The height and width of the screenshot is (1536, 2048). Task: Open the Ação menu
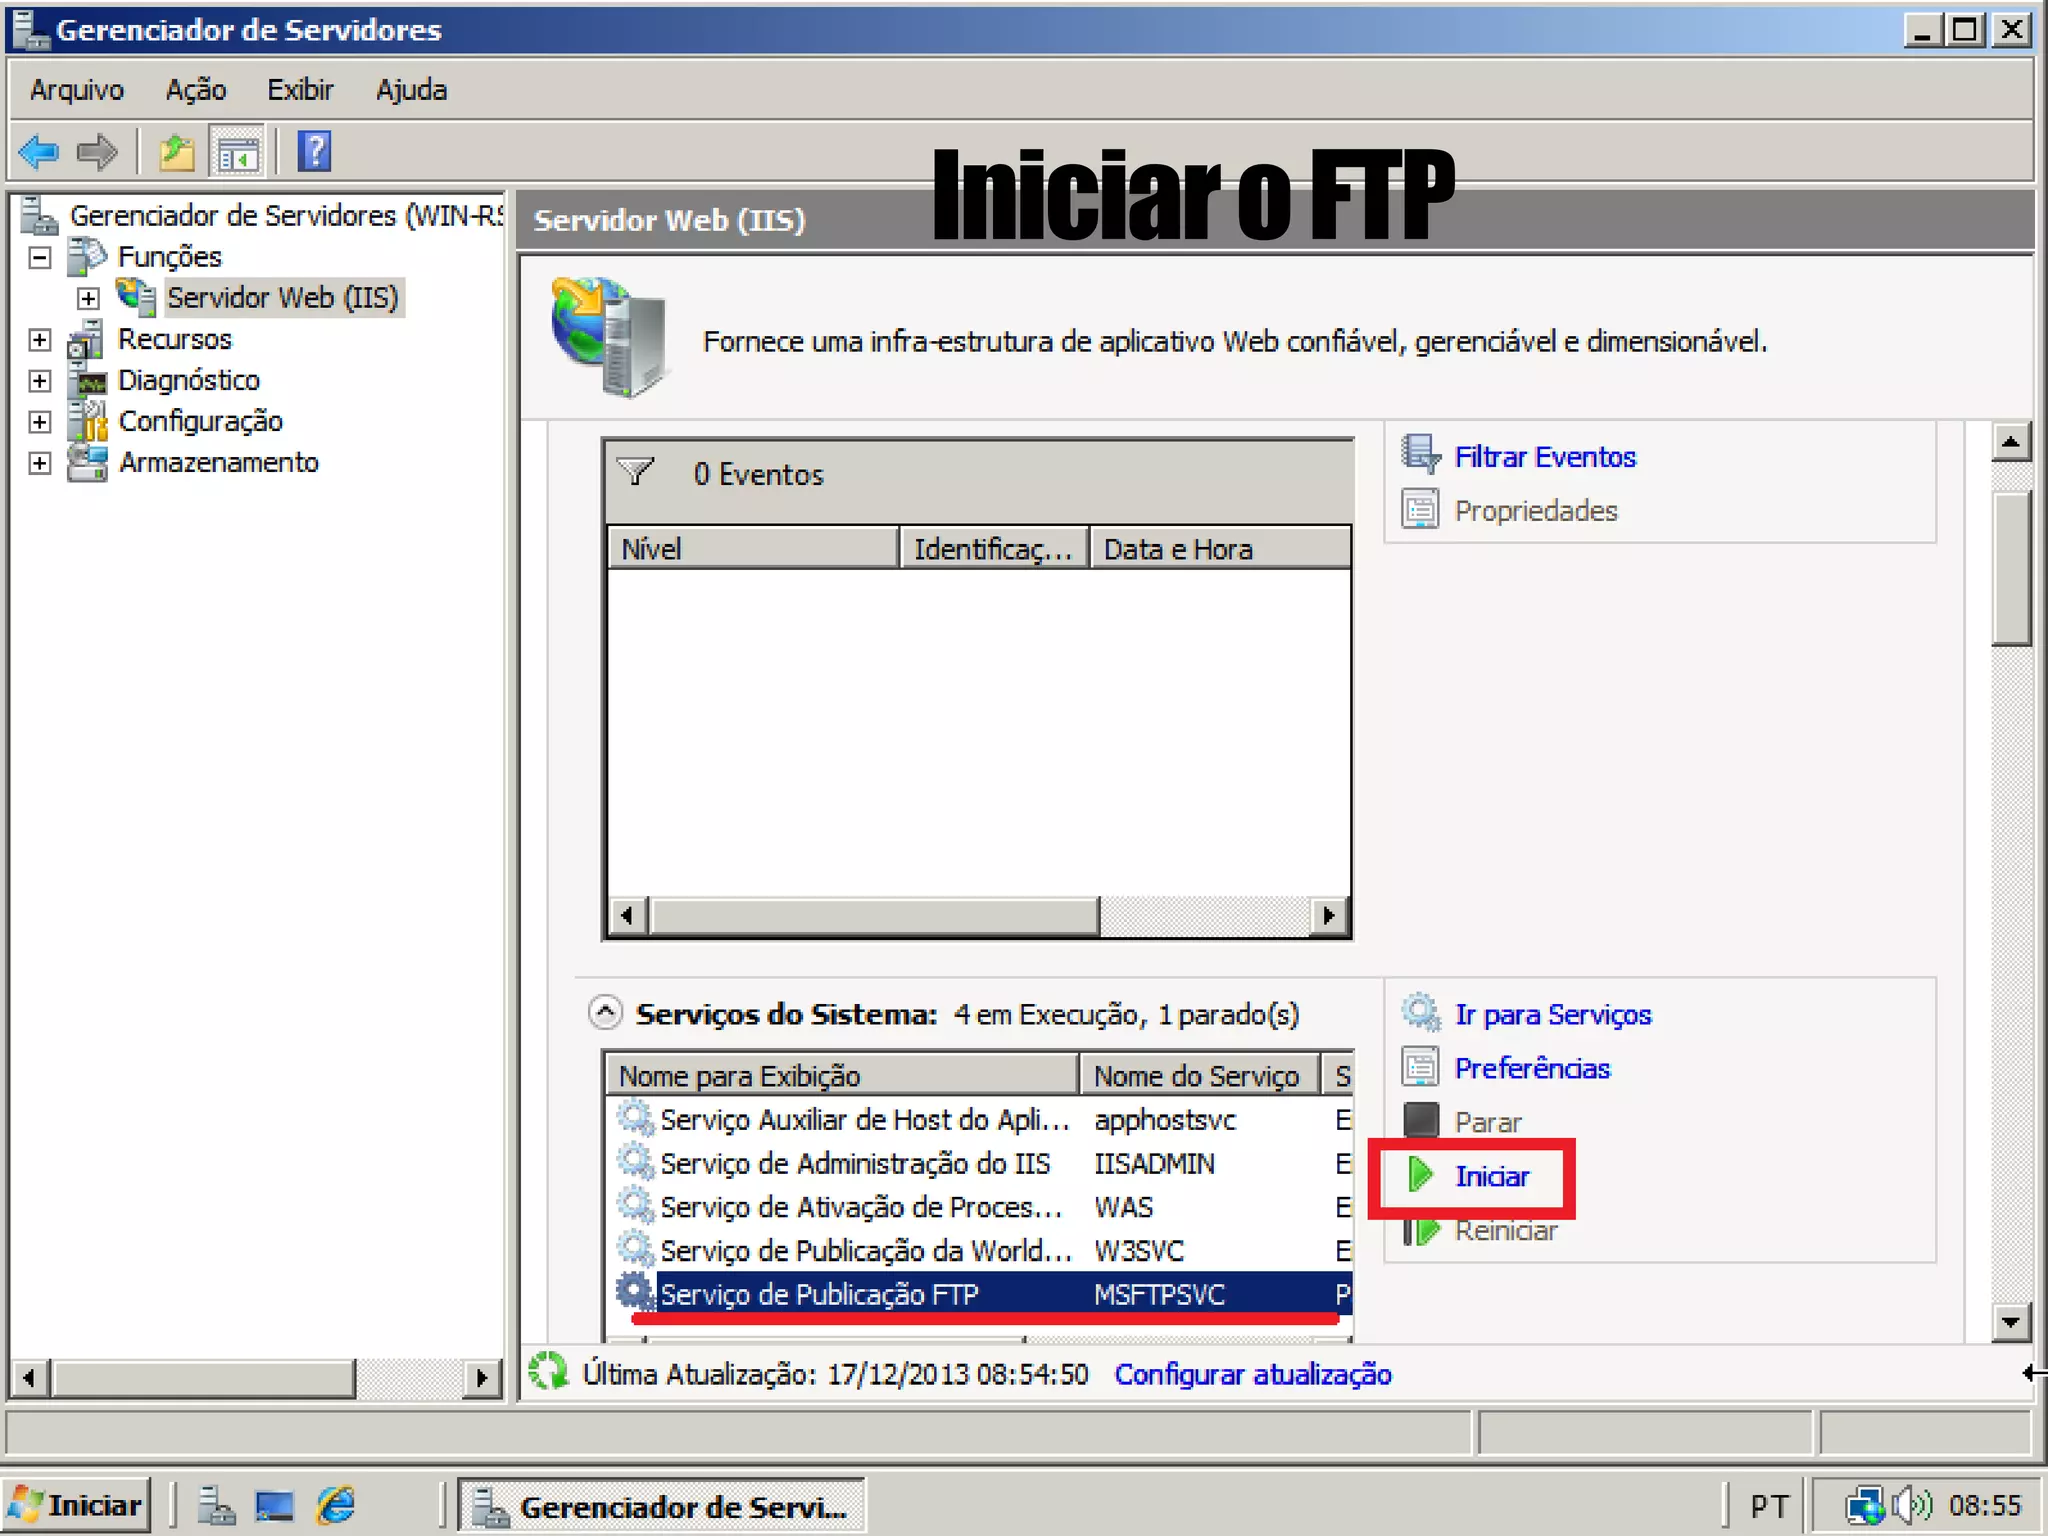196,90
